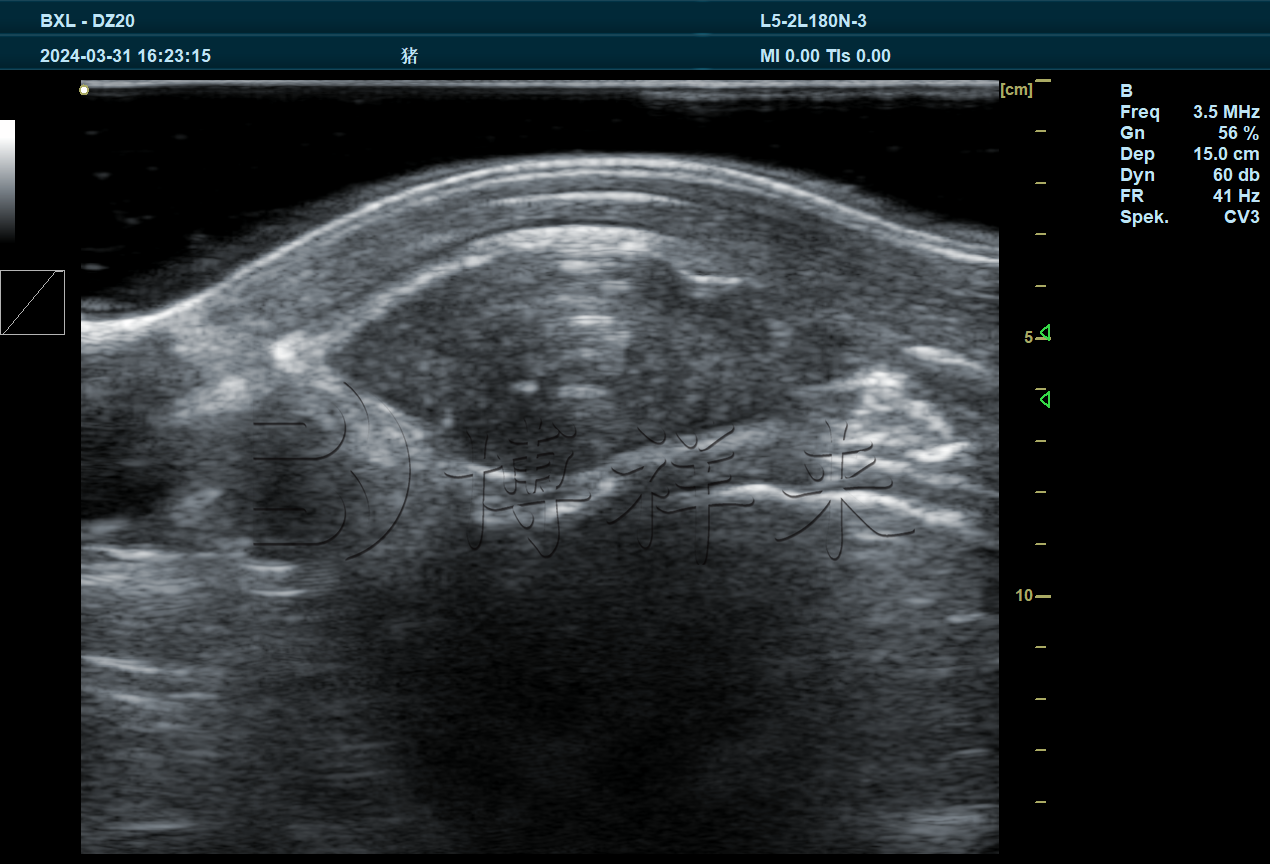Screen dimensions: 1270x864
Task: Open the gray map curve box
Action: point(33,302)
